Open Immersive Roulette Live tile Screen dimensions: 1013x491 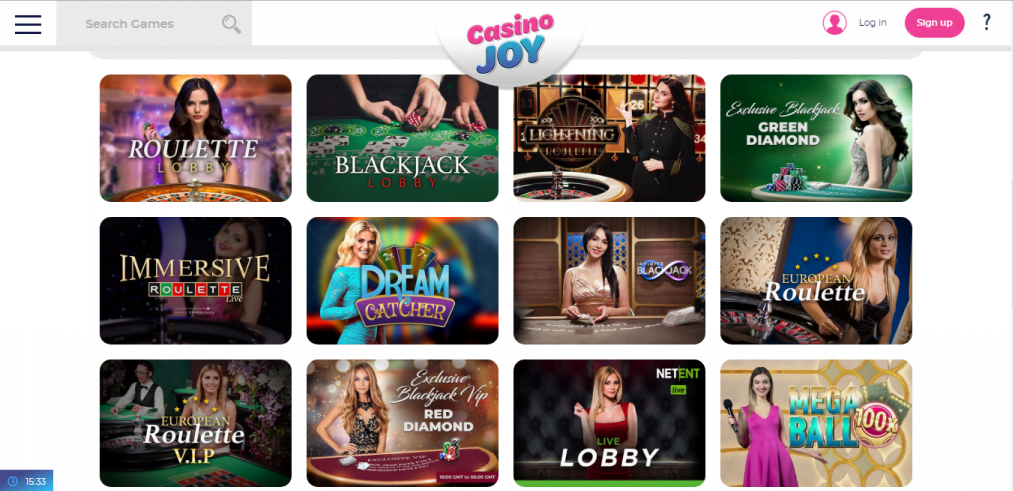[196, 280]
